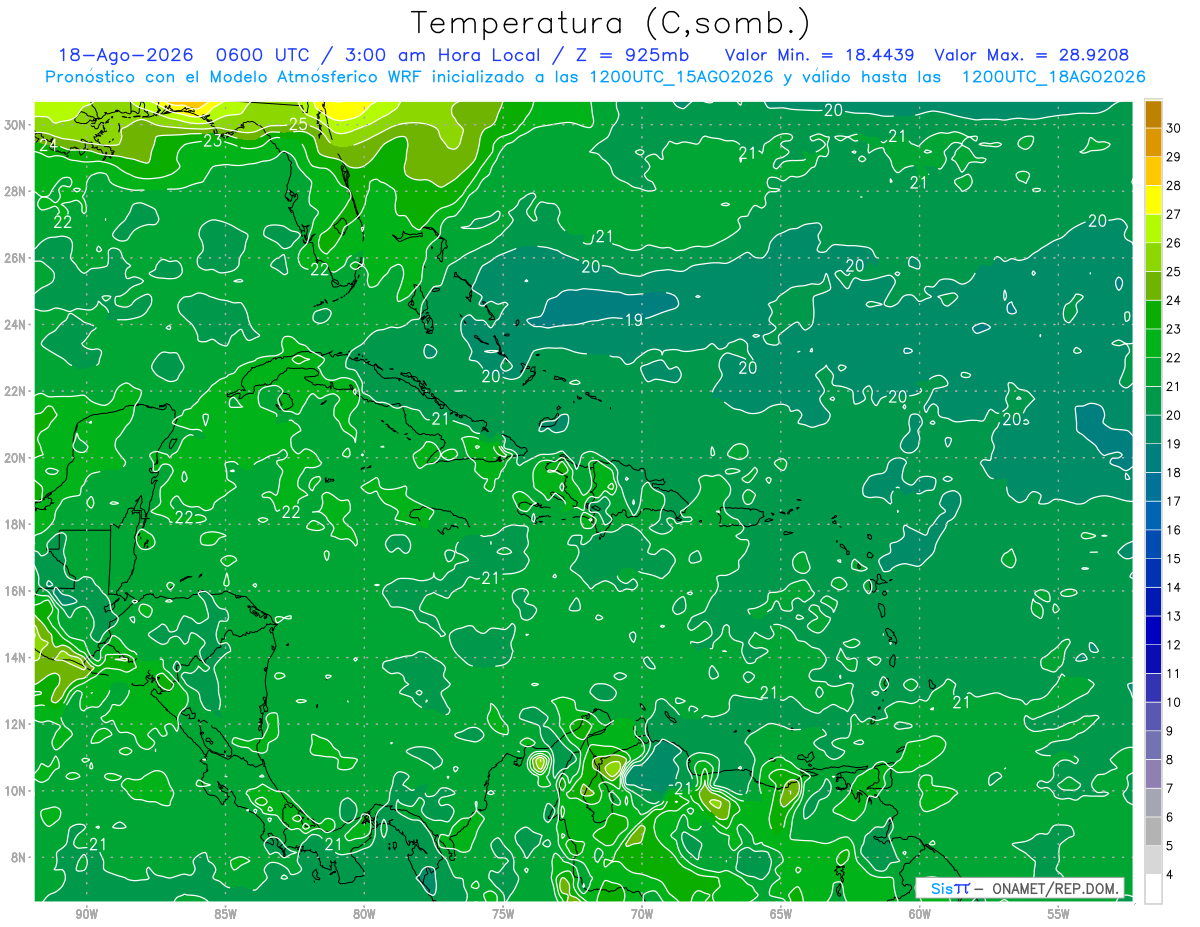Click the '18N' latitude axis label
The image size is (1200, 927).
[x=17, y=524]
